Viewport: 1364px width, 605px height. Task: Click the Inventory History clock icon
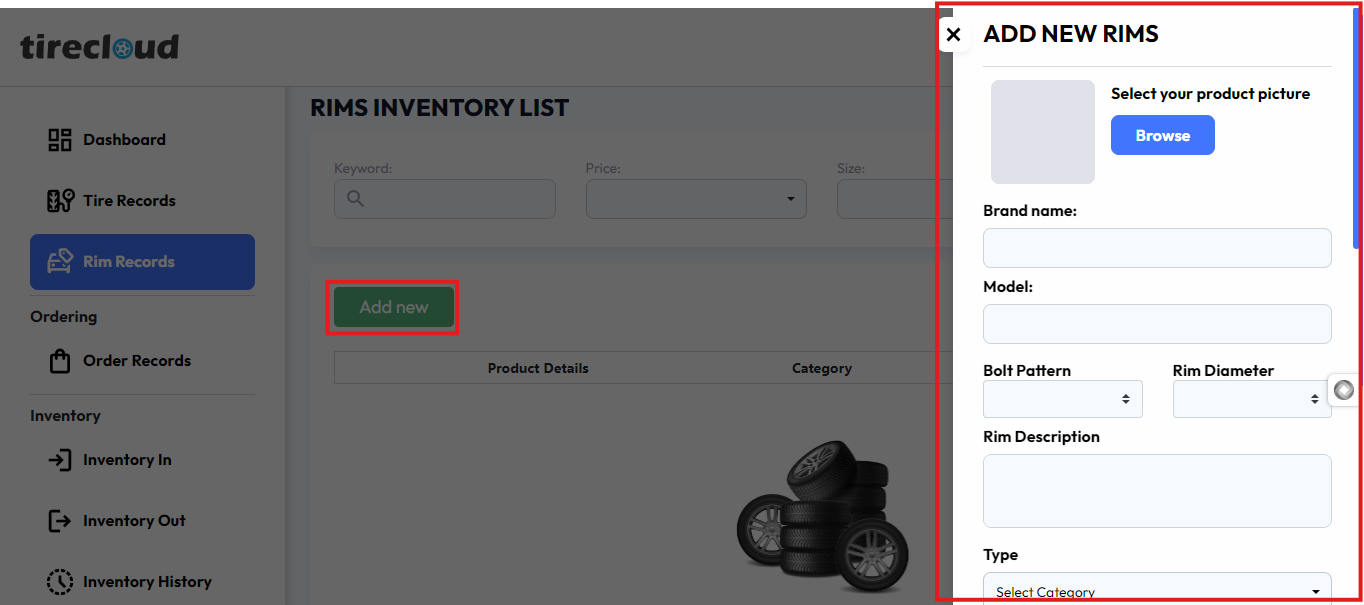pos(60,582)
